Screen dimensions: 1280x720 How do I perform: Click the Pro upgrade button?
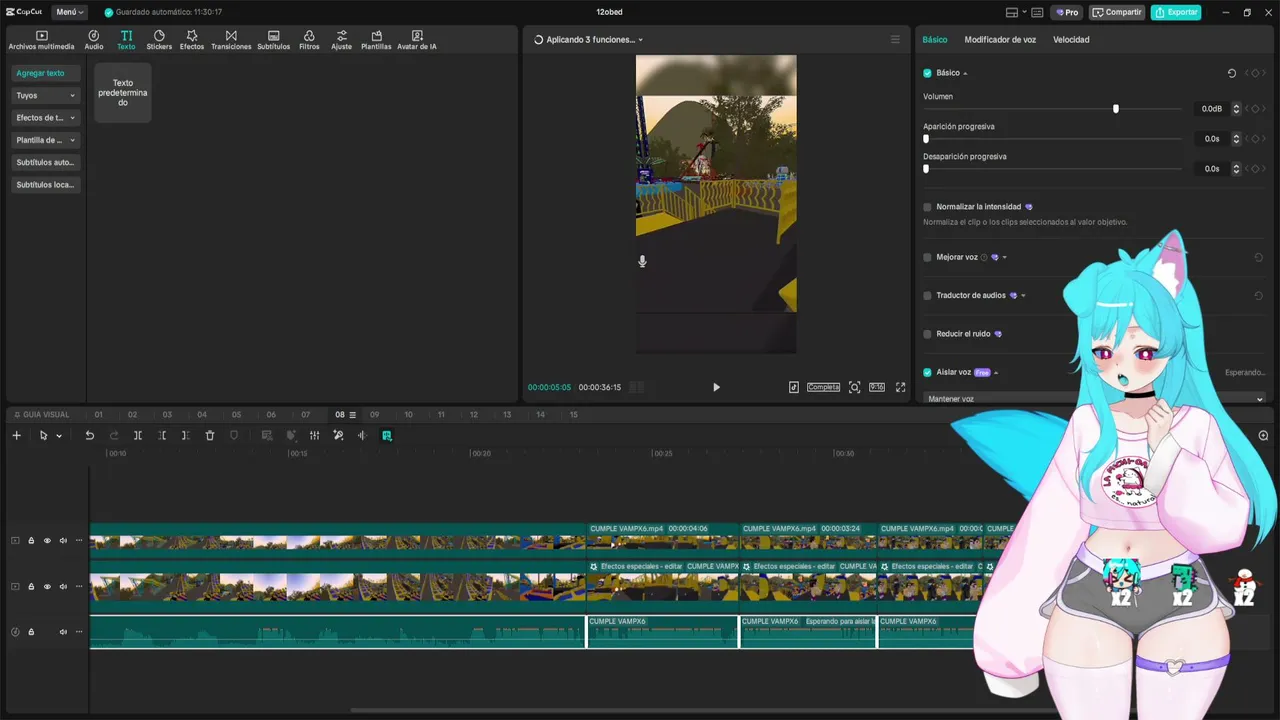[x=1066, y=12]
